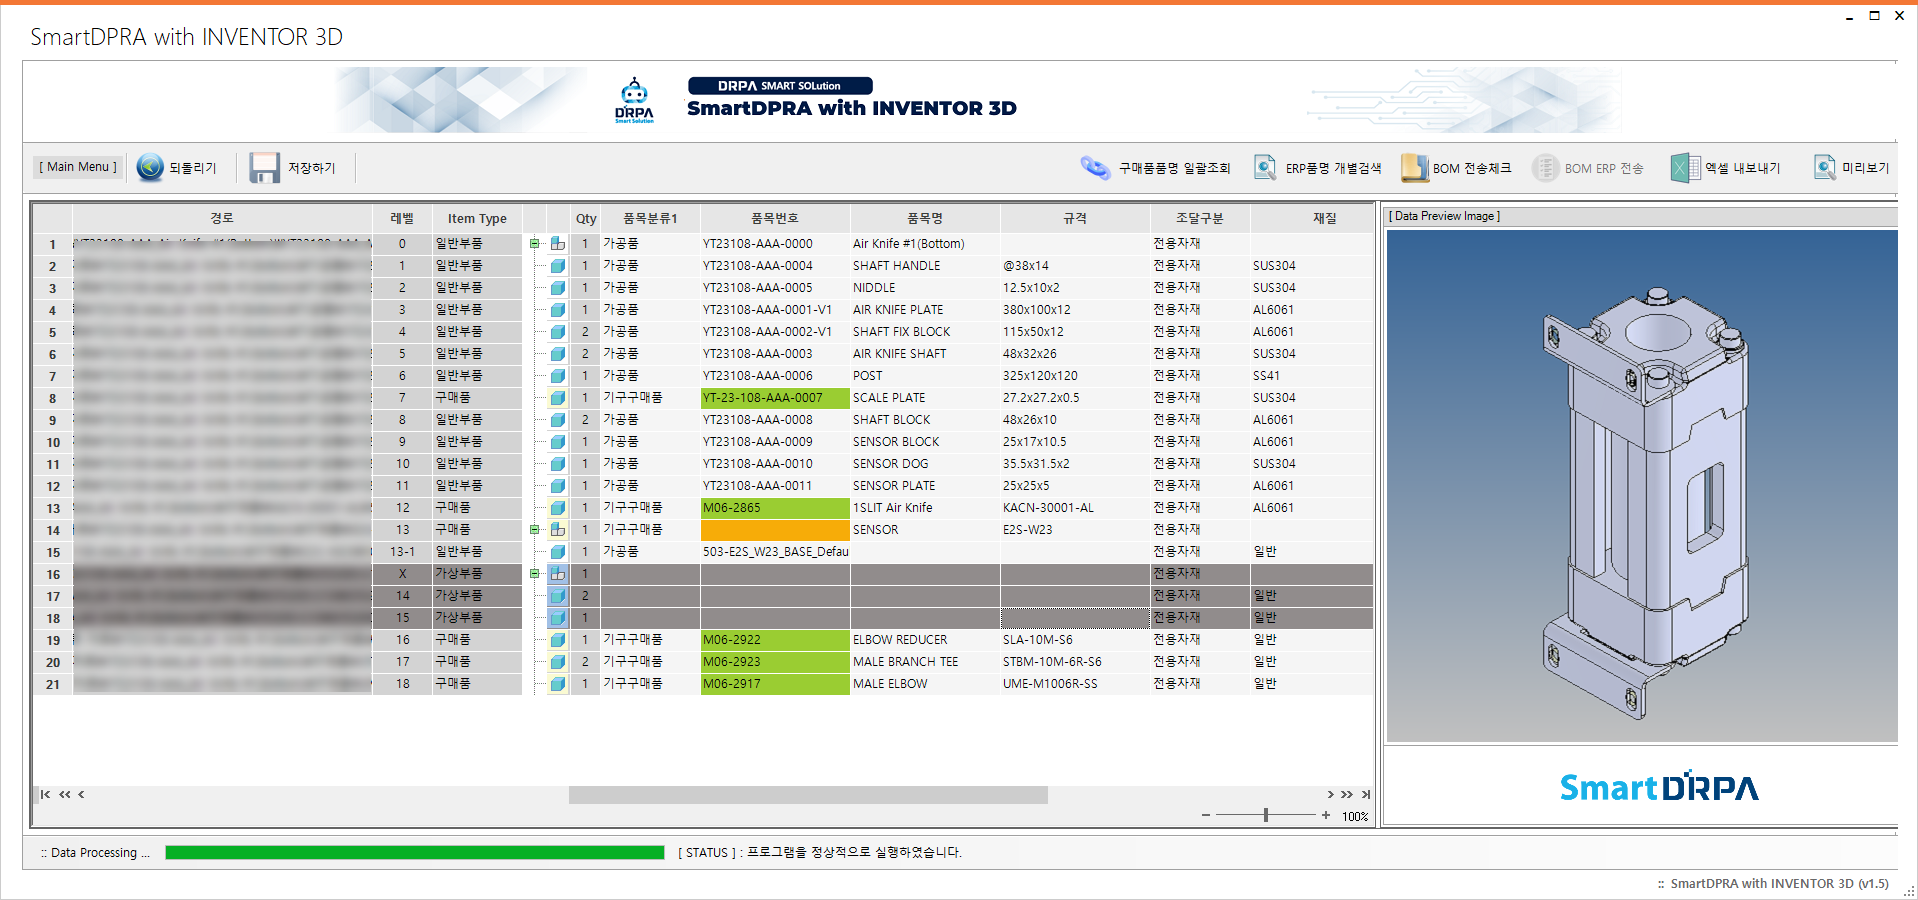Select cell M06-2917
Screen dimensions: 1918x900
tap(775, 684)
